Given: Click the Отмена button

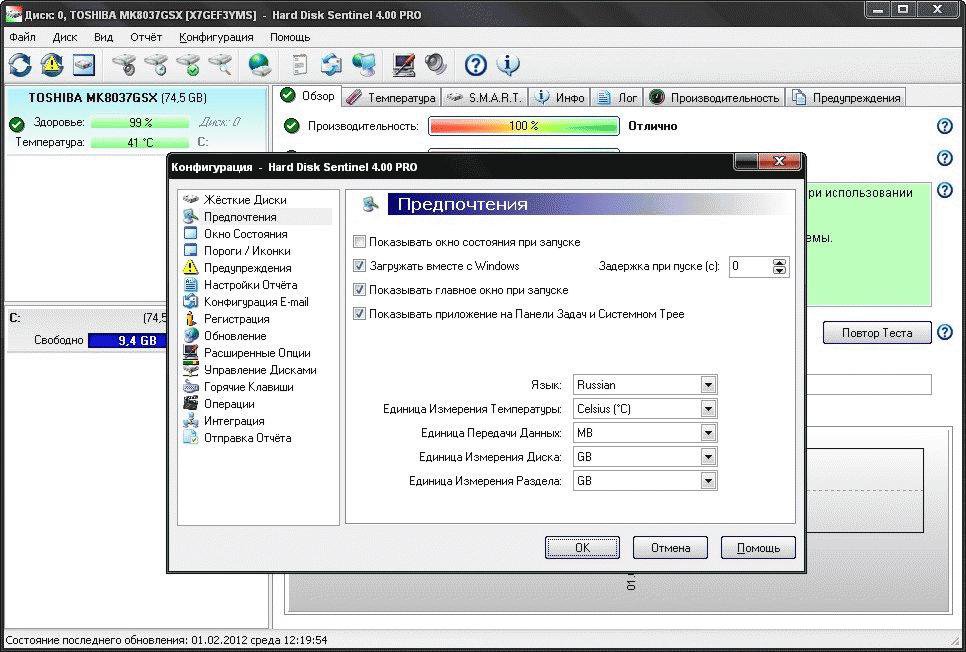Looking at the screenshot, I should point(670,548).
